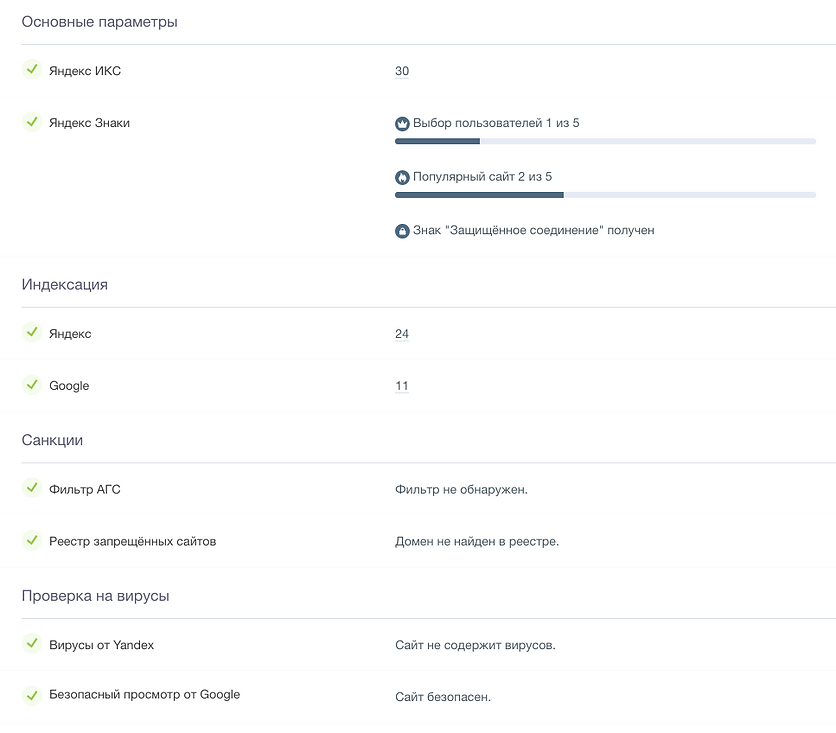
Task: Click the text Популярный сайт 2 из 5
Action: [x=482, y=177]
